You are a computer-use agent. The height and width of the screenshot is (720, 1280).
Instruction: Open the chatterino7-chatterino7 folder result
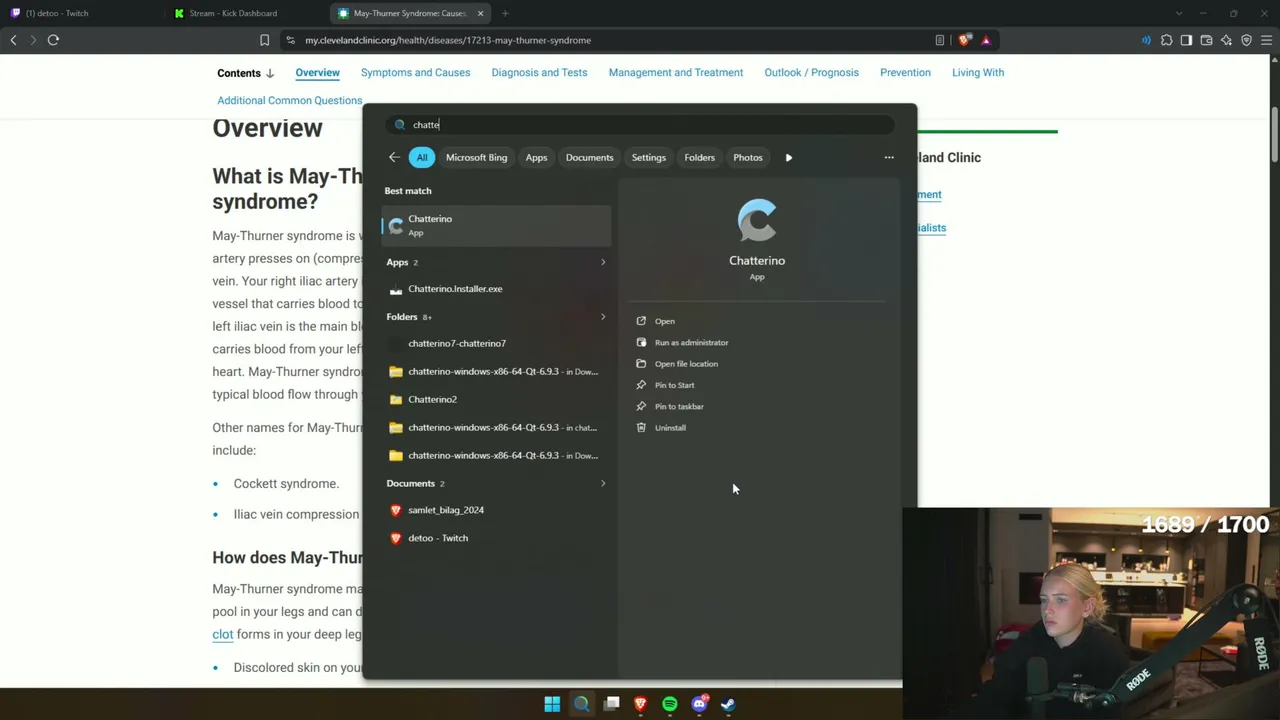pos(496,343)
